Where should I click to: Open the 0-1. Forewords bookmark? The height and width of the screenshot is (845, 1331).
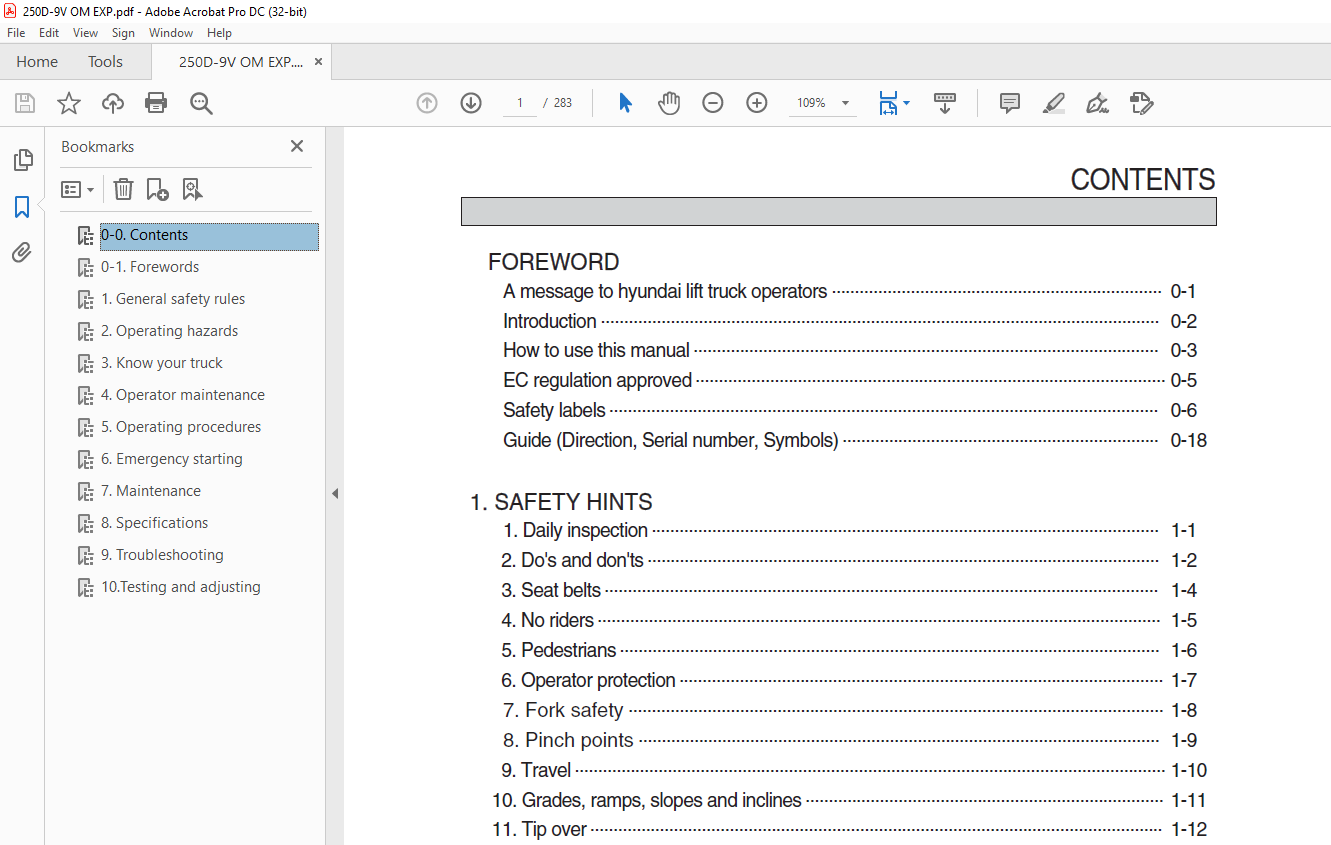(150, 267)
